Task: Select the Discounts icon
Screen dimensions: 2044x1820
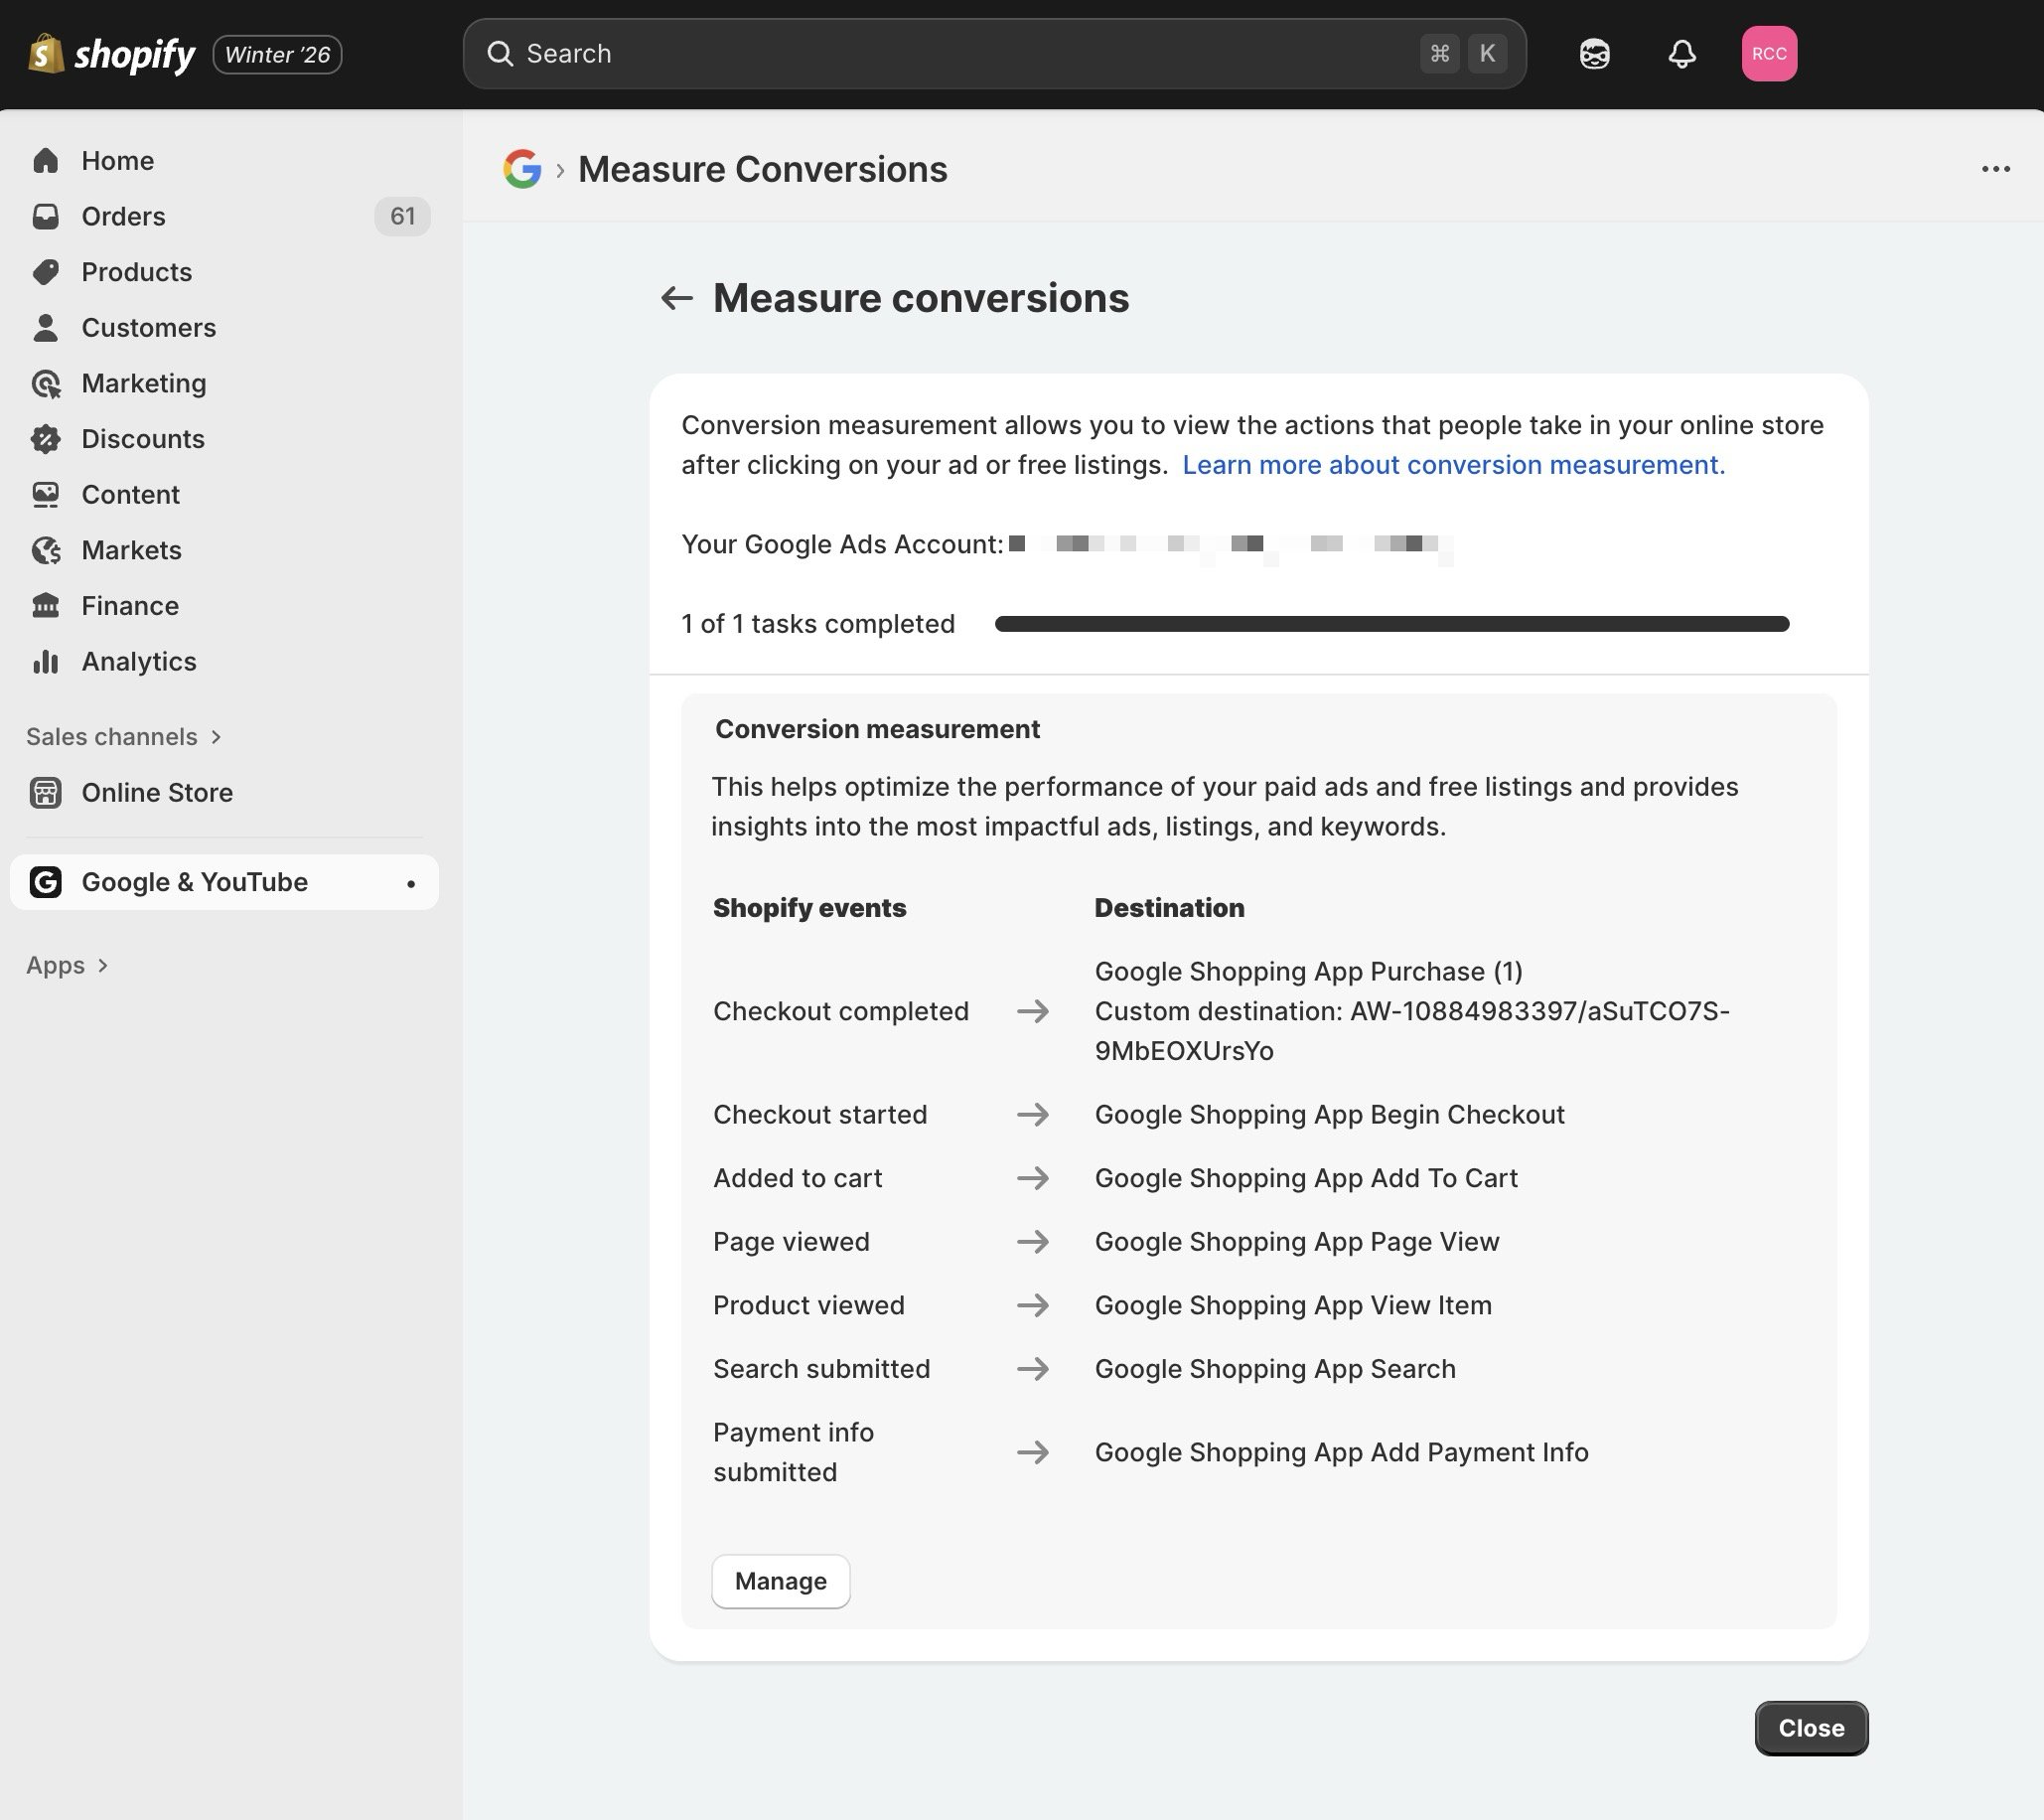Action: 46,438
